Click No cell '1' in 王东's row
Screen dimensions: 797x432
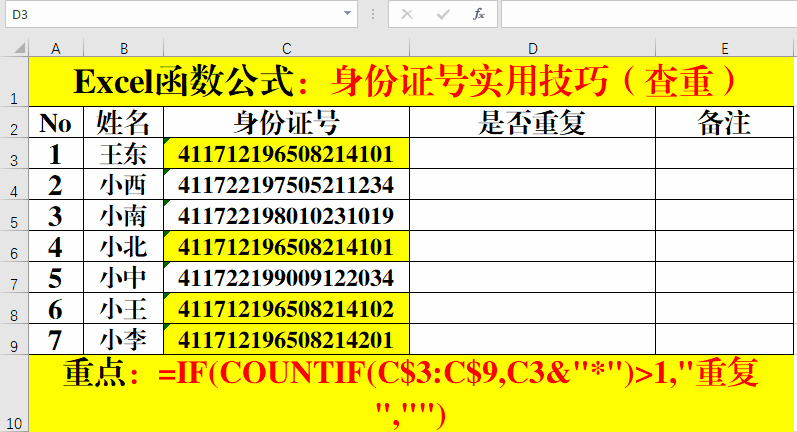(56, 153)
